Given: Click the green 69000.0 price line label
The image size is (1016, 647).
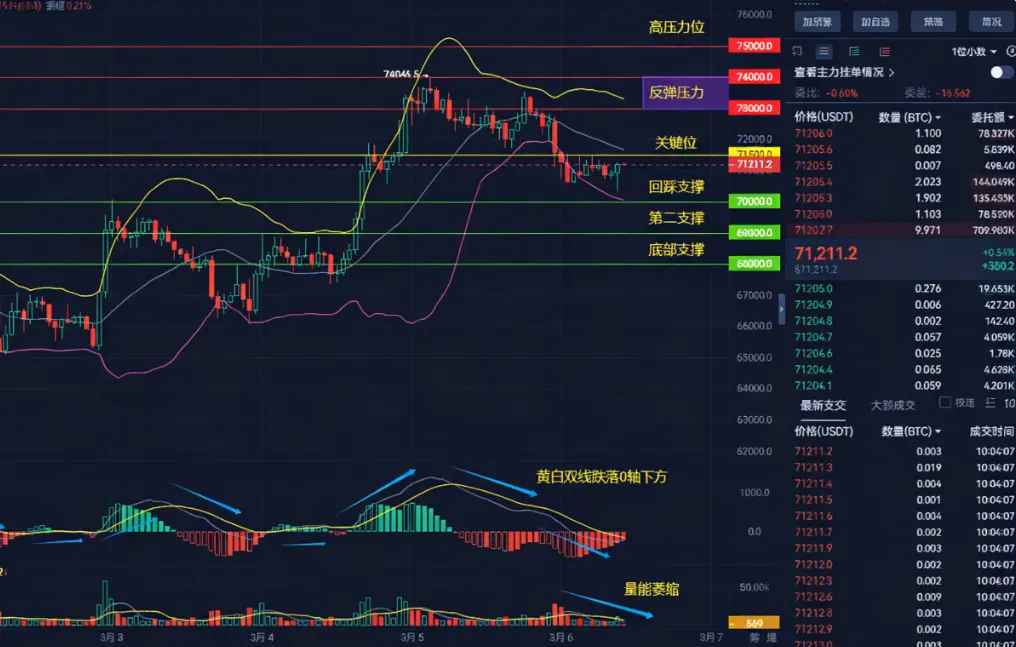Looking at the screenshot, I should coord(754,233).
